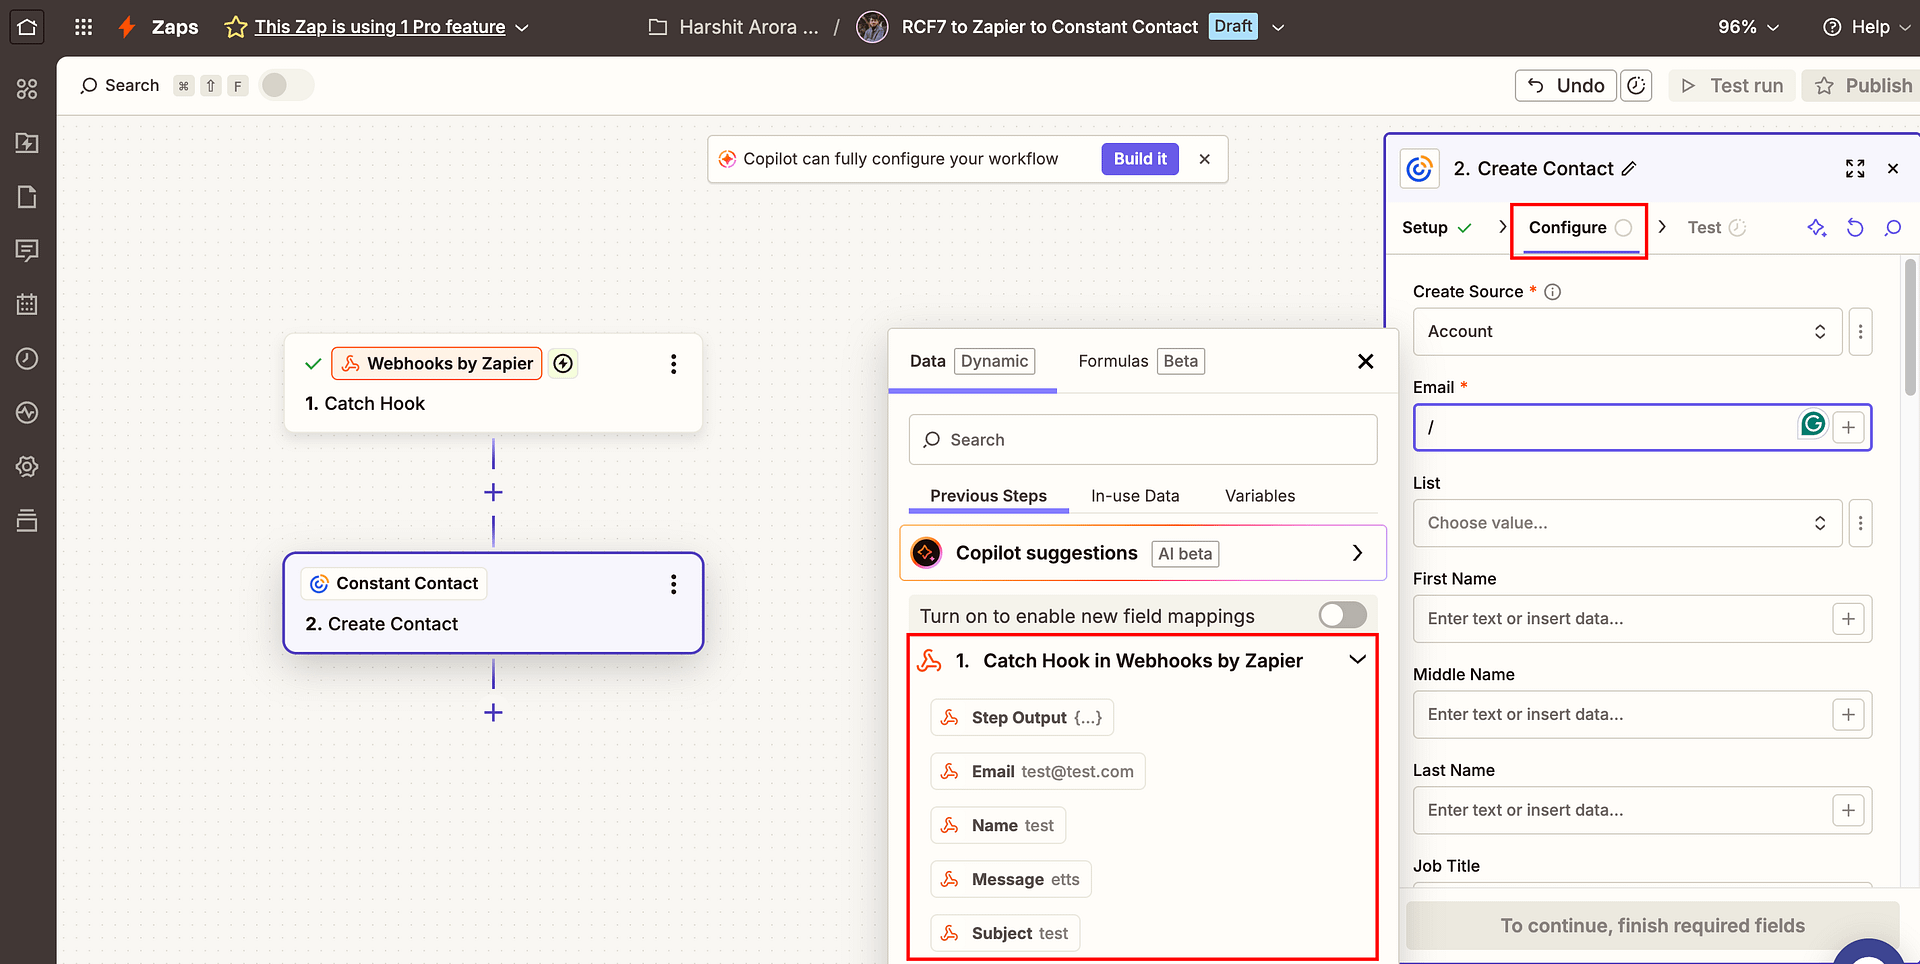Click the Undo button
Image resolution: width=1920 pixels, height=964 pixels.
[x=1566, y=86]
